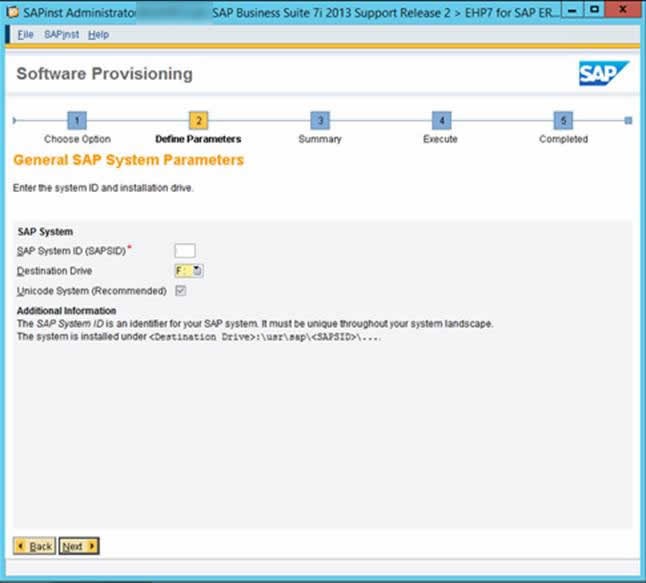Select step 1 Choose Option marker
This screenshot has height=583, width=646.
click(x=77, y=120)
